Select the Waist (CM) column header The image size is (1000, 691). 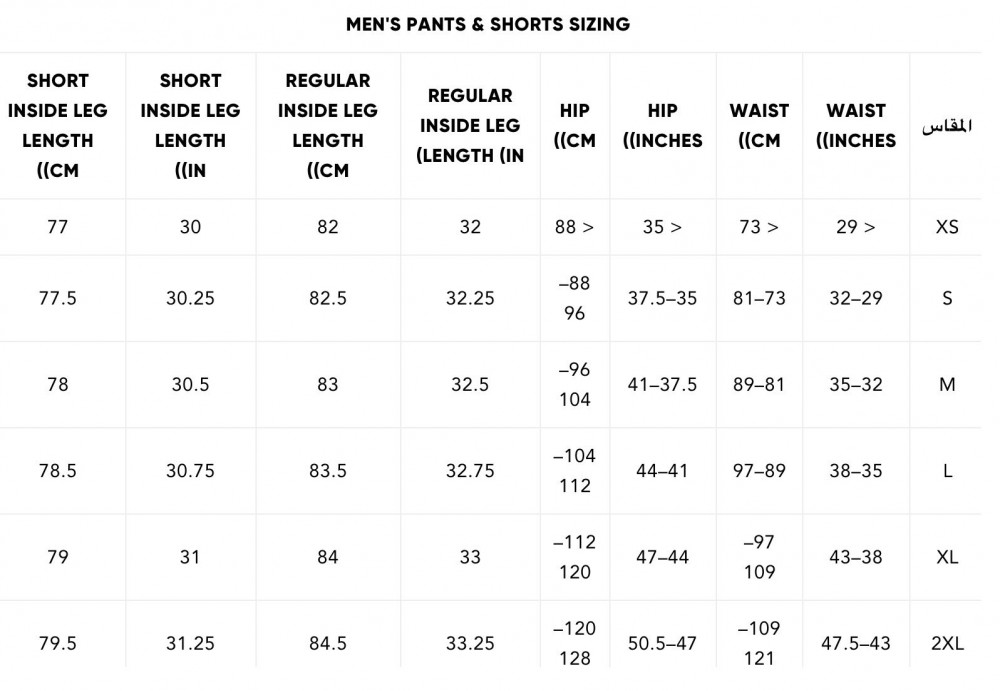pos(759,126)
